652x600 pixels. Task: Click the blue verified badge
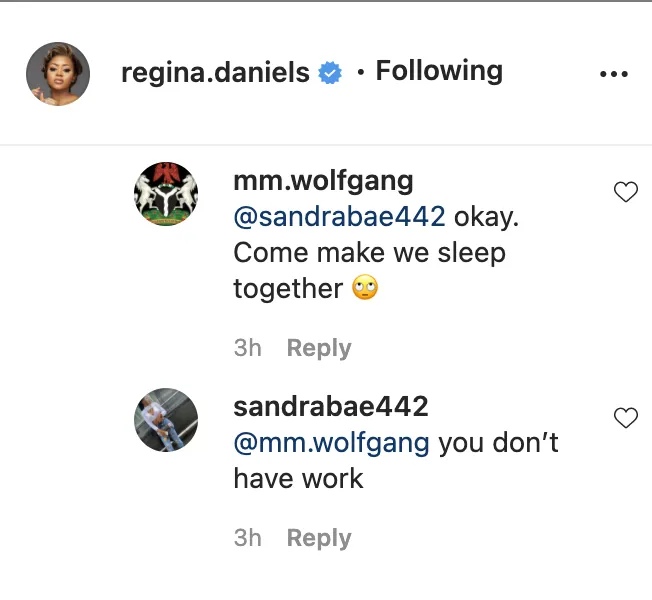tap(330, 73)
